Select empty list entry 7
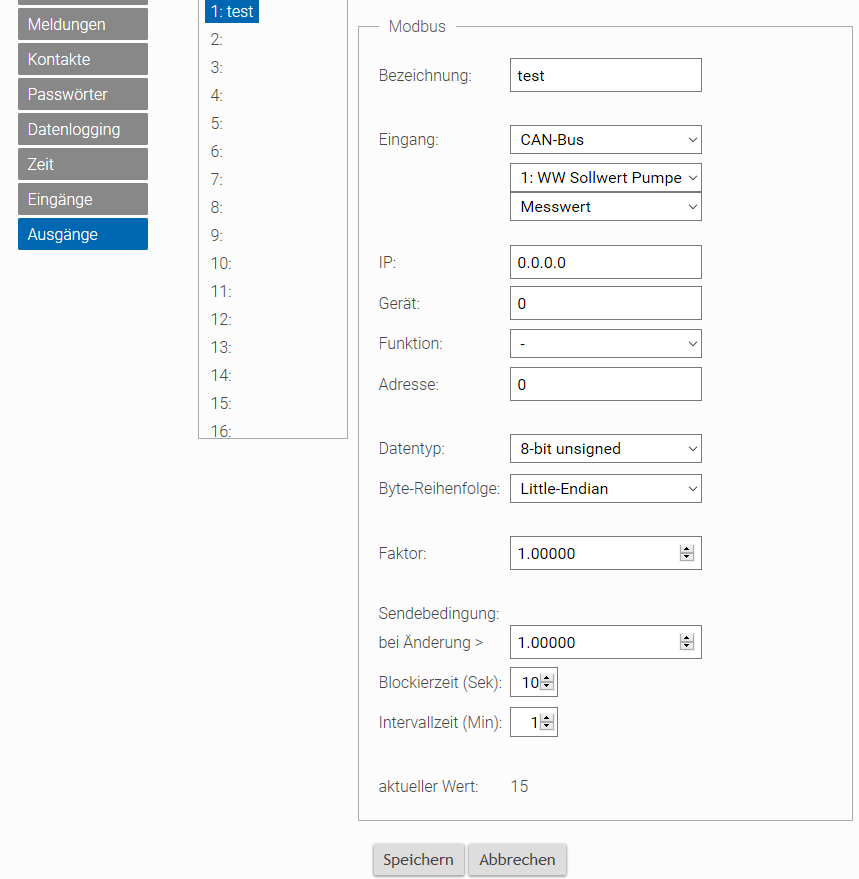Screen dimensions: 859x879 tap(216, 179)
